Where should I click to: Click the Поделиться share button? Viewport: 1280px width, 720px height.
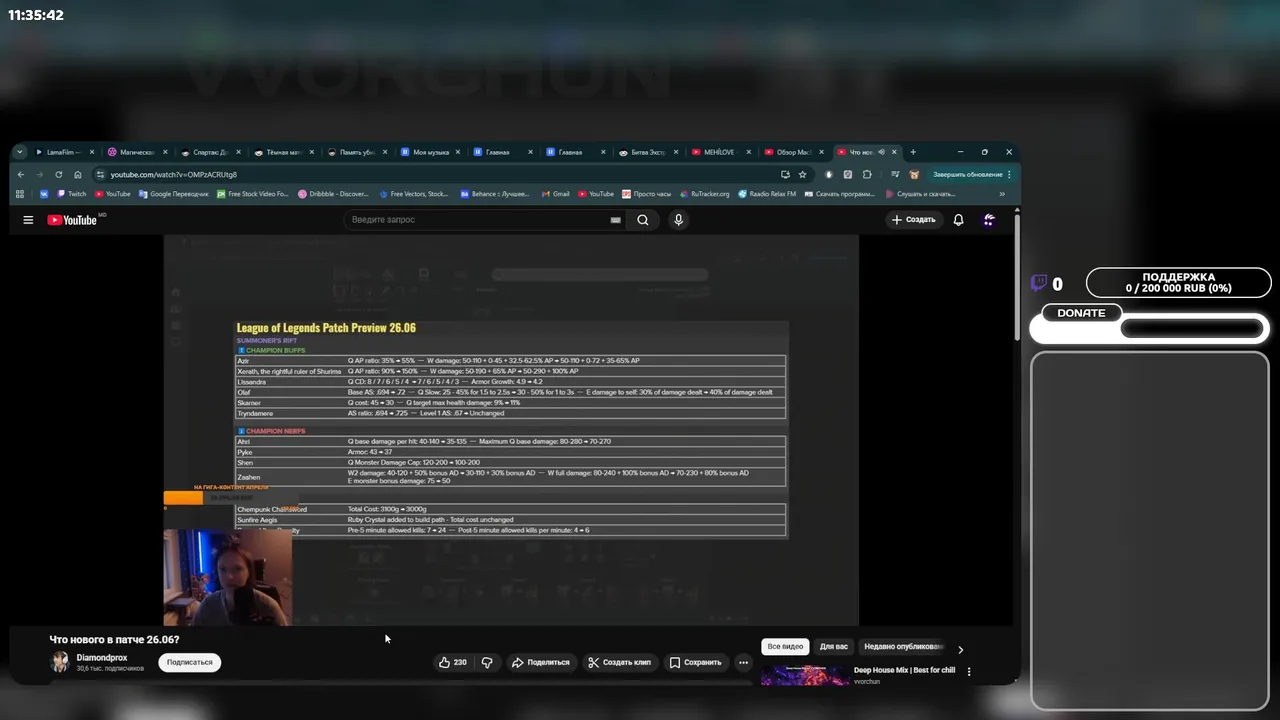[540, 662]
